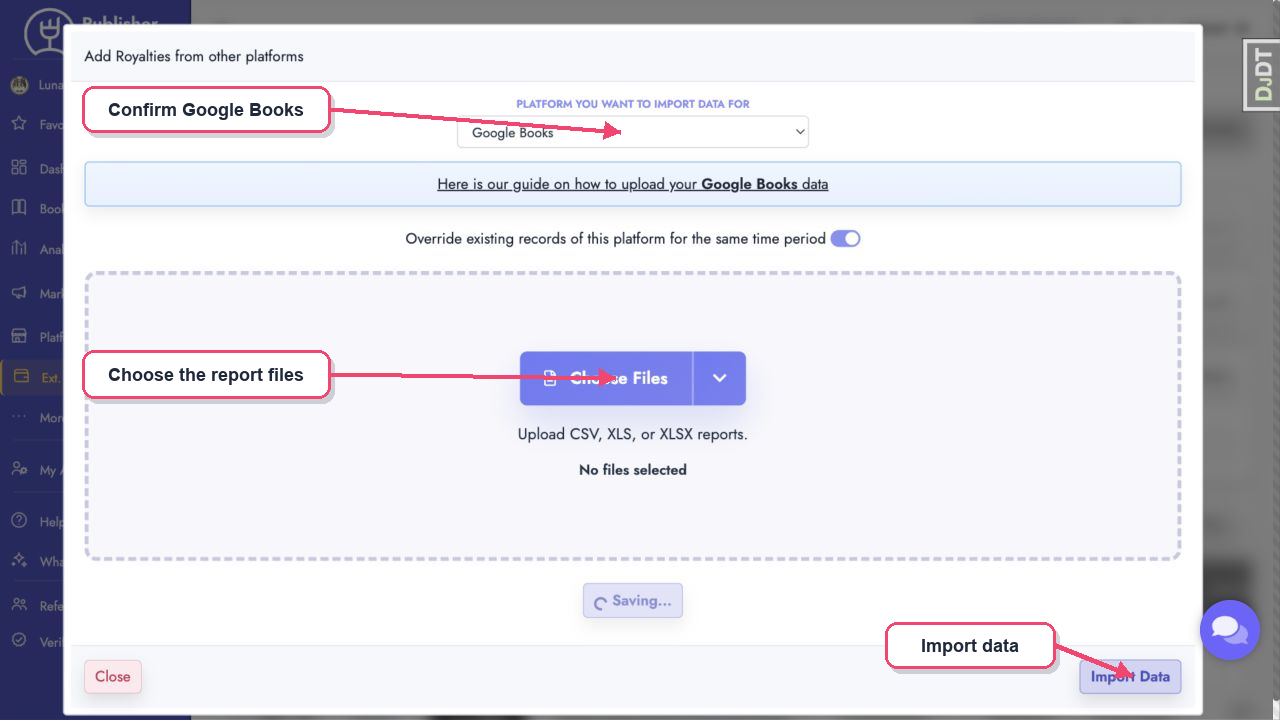Click the 'No files selected' text
The image size is (1280, 720).
(x=633, y=470)
